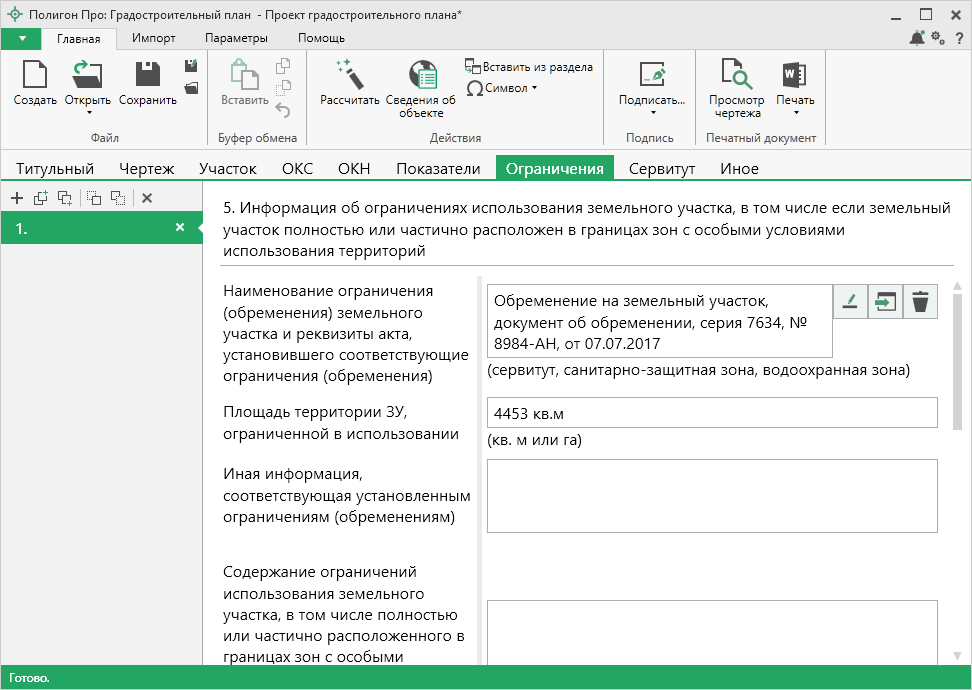The height and width of the screenshot is (690, 972).
Task: Click Вставить из раздела button
Action: pos(529,67)
